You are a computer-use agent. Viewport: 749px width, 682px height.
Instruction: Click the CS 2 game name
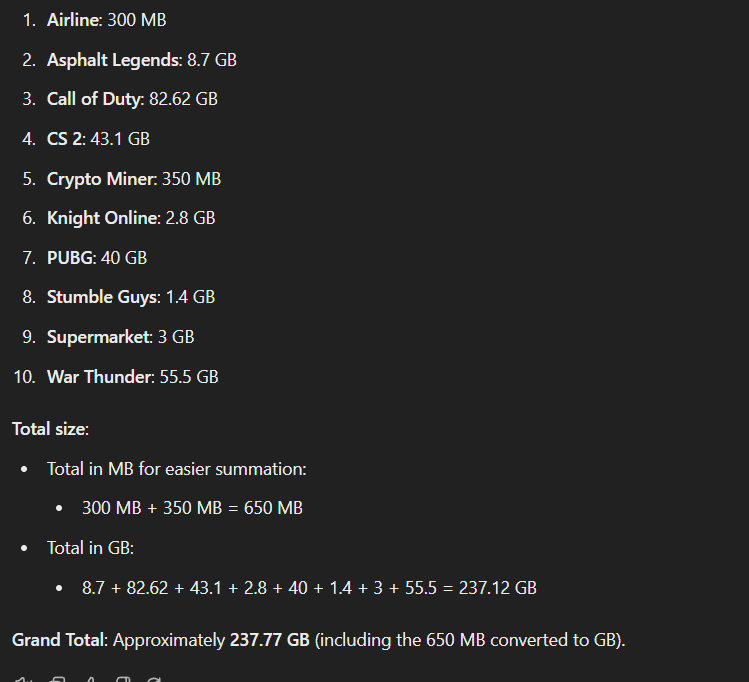click(x=64, y=139)
